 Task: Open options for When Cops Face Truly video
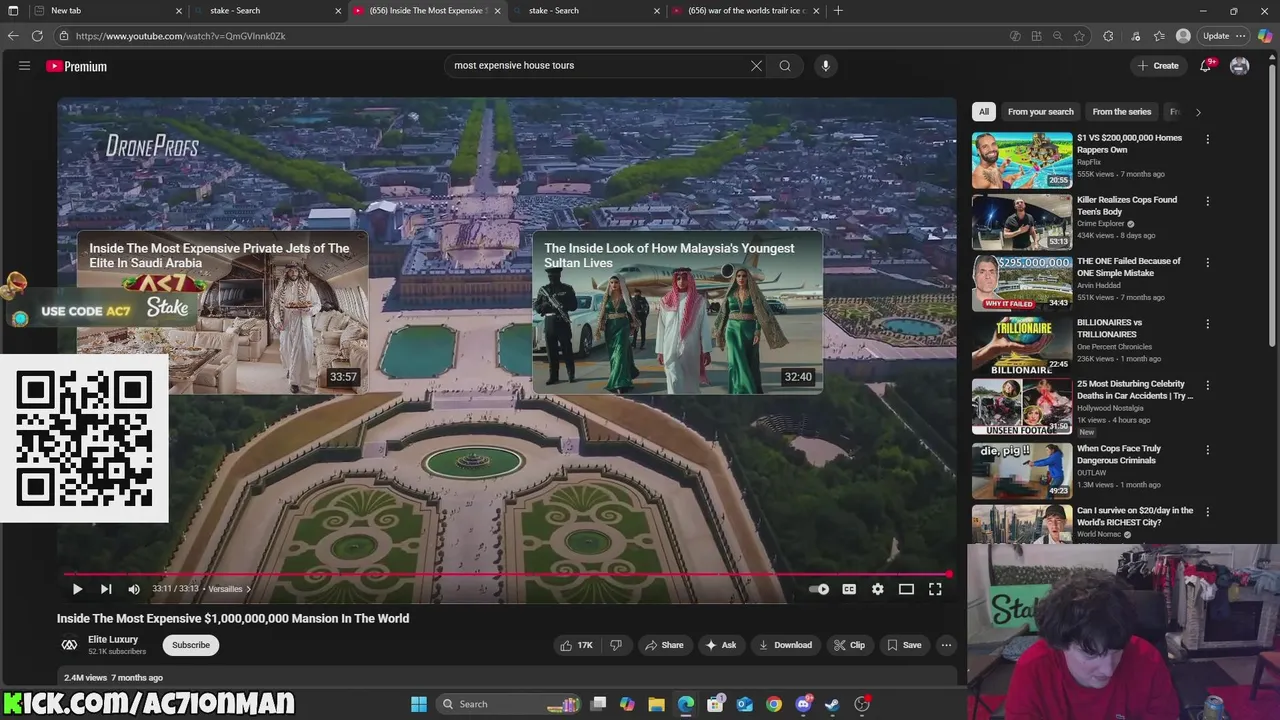[1207, 450]
